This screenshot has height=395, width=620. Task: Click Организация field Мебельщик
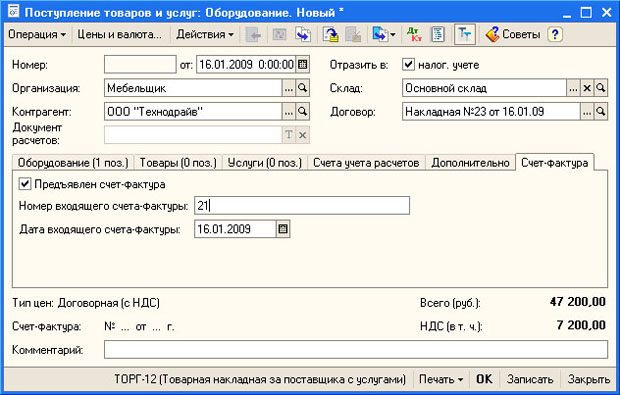pyautogui.click(x=193, y=88)
